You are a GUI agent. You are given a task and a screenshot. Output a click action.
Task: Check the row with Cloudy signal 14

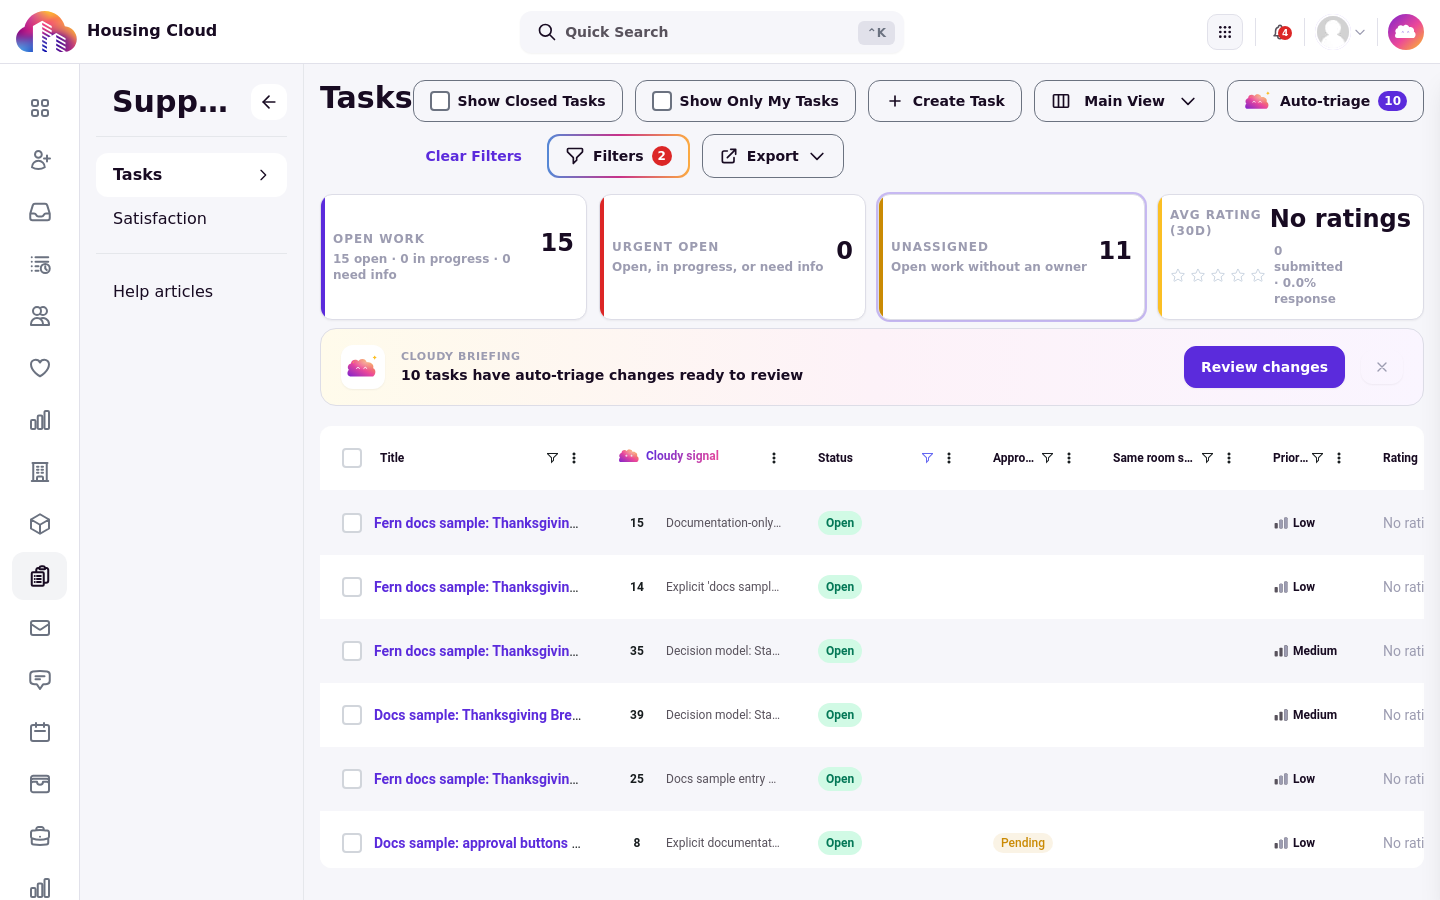pos(352,587)
